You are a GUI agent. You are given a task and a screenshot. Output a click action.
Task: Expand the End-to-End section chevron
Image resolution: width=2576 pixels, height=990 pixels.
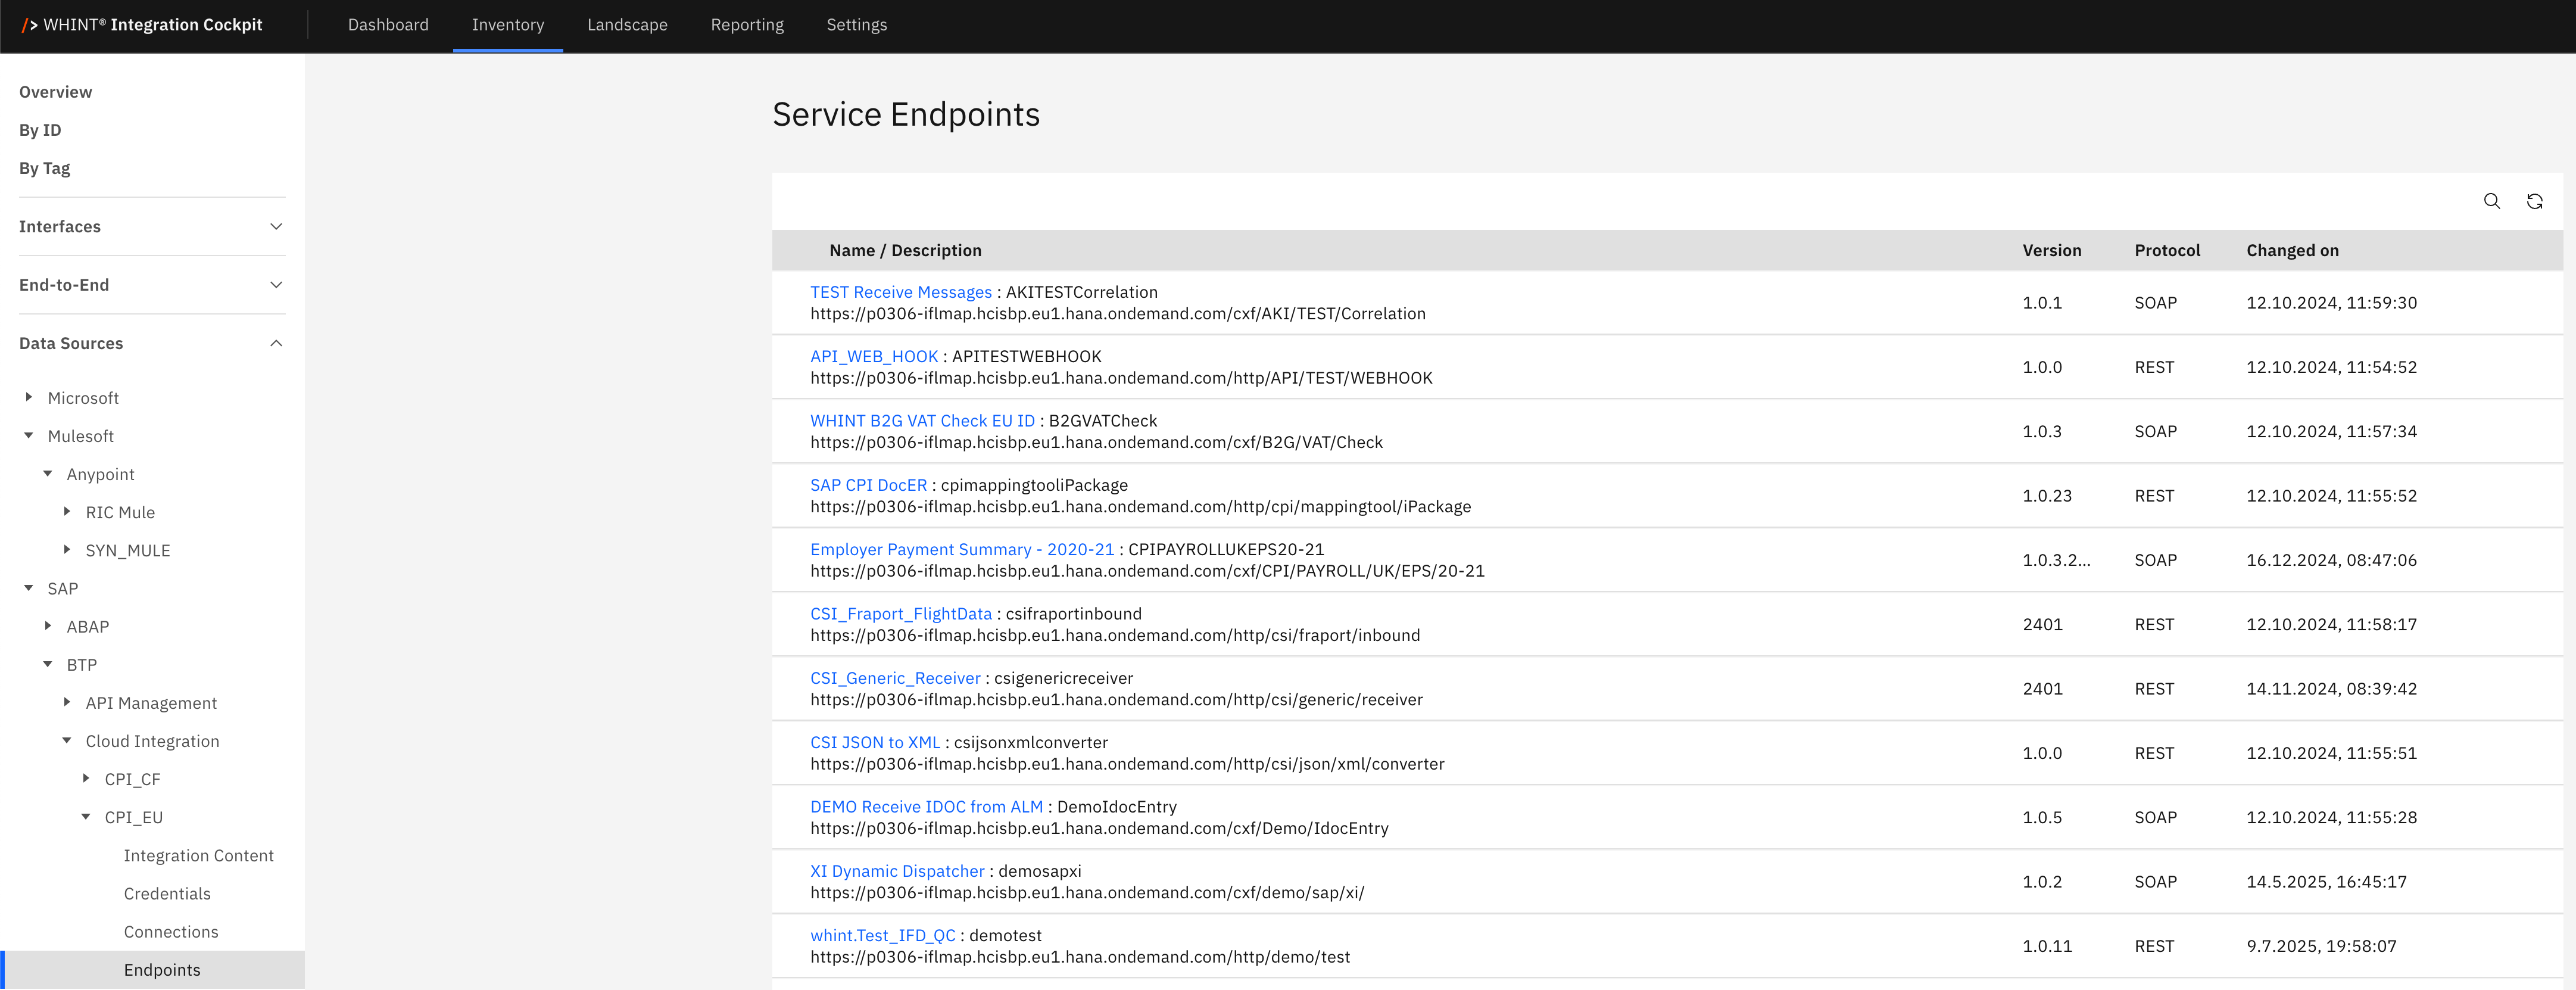pyautogui.click(x=276, y=285)
